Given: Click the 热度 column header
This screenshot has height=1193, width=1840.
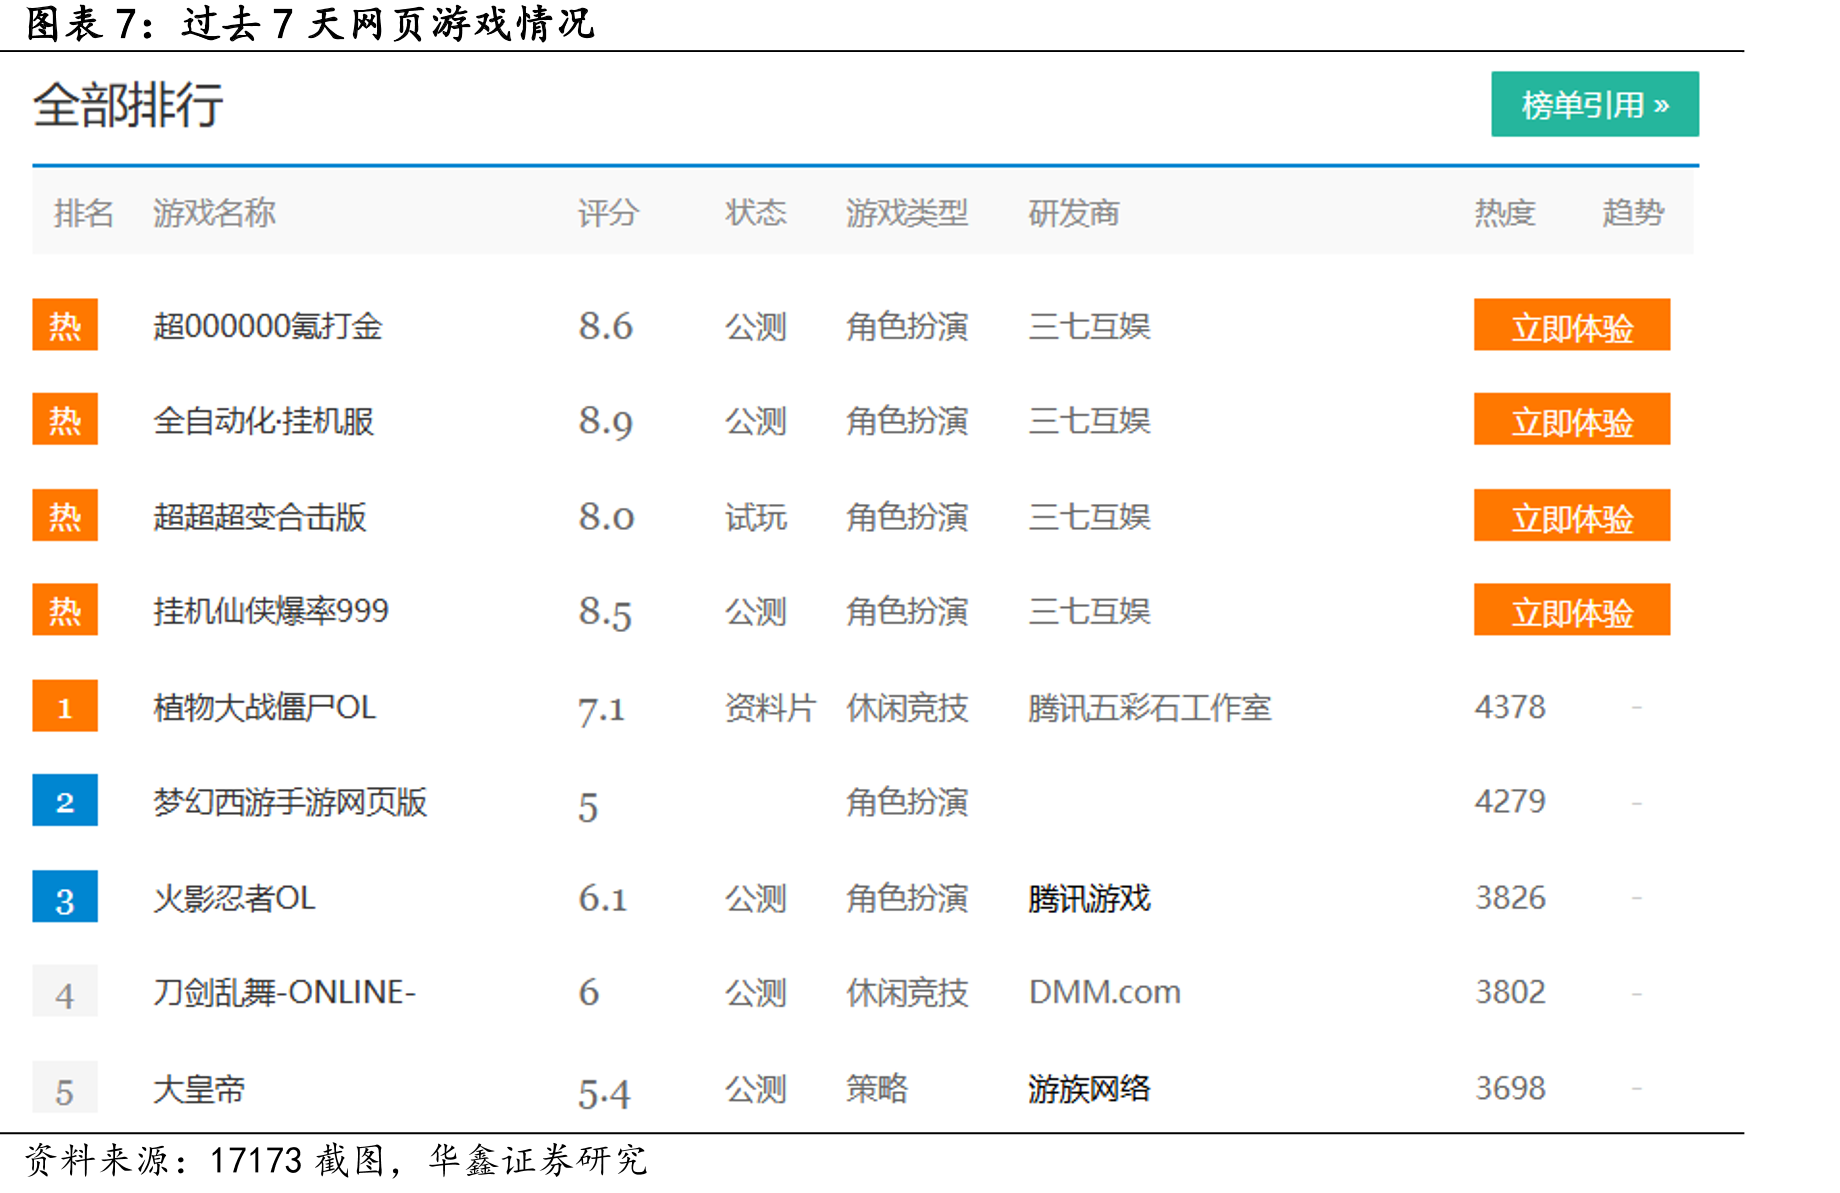Looking at the screenshot, I should point(1504,212).
